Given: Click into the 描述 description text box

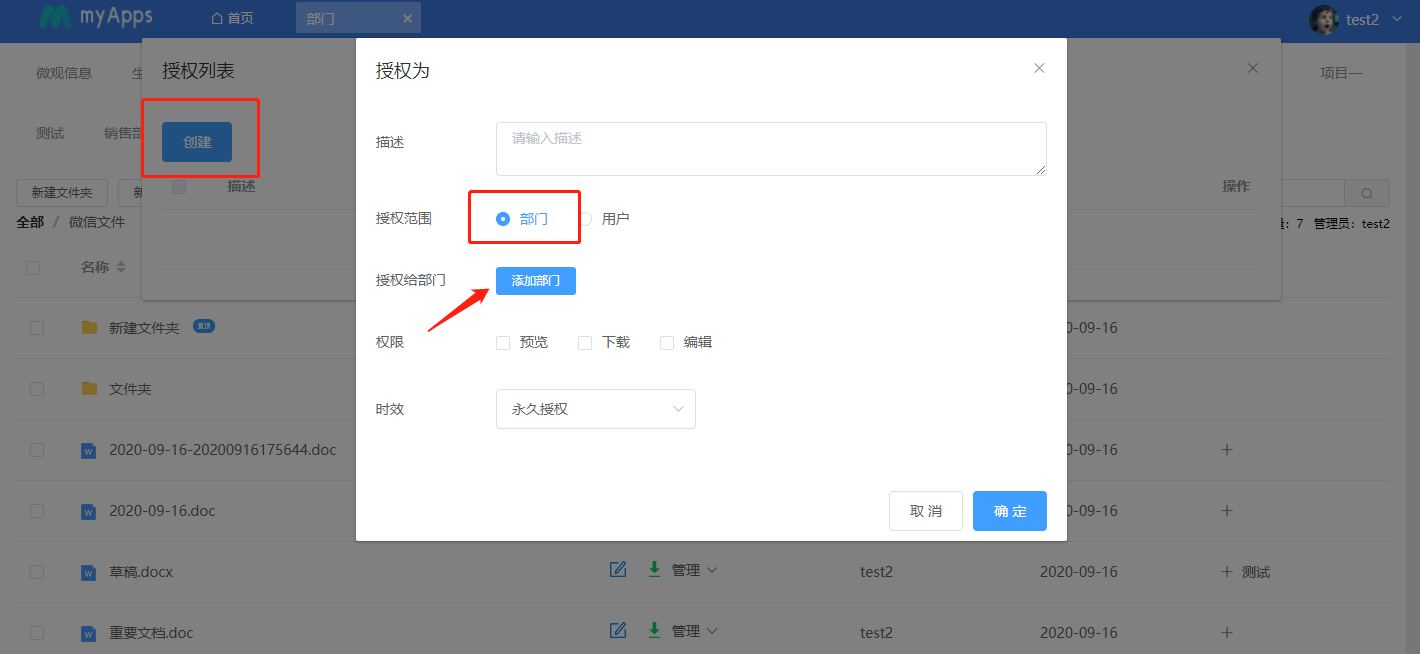Looking at the screenshot, I should click(770, 149).
